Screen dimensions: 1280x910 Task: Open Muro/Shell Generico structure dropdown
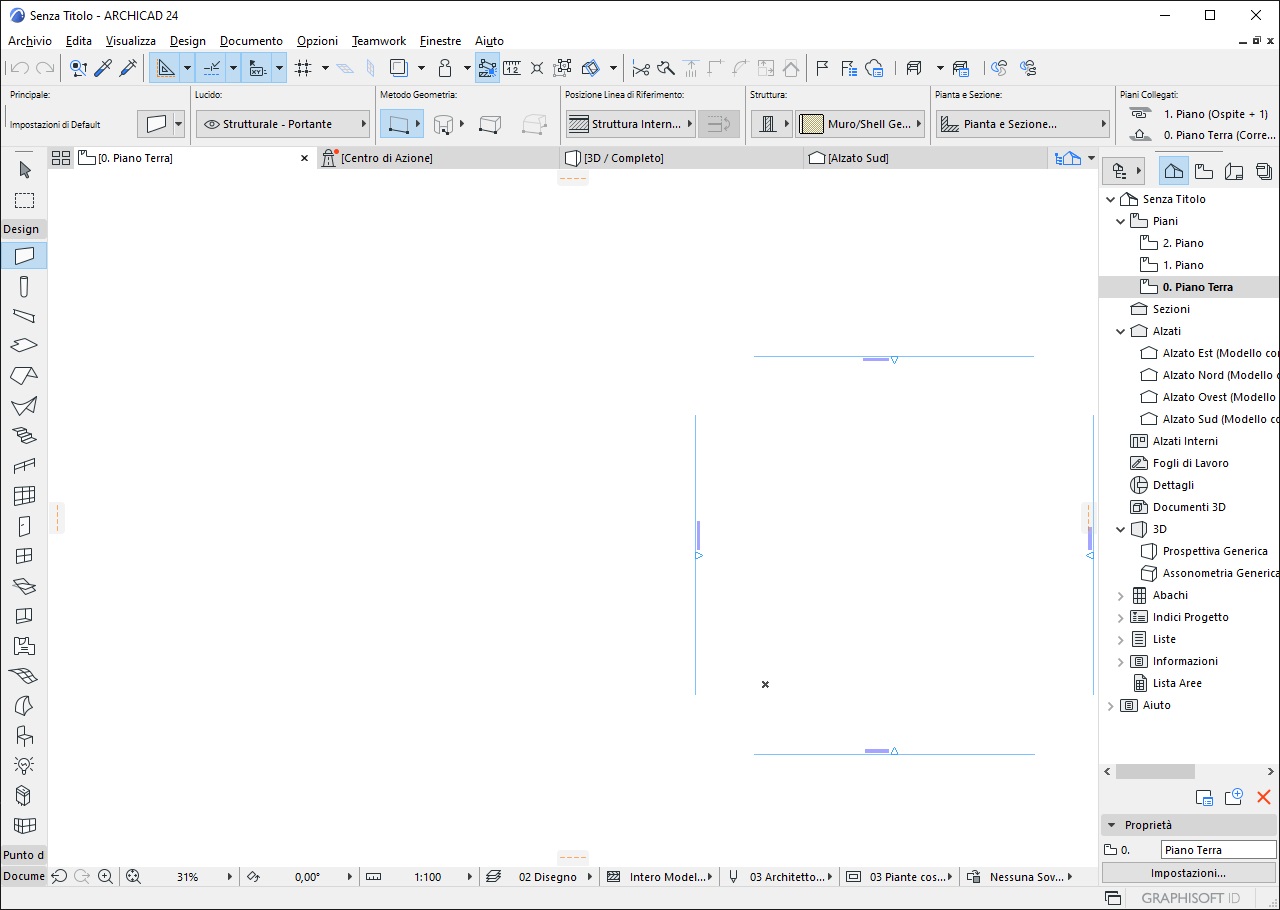(x=860, y=124)
